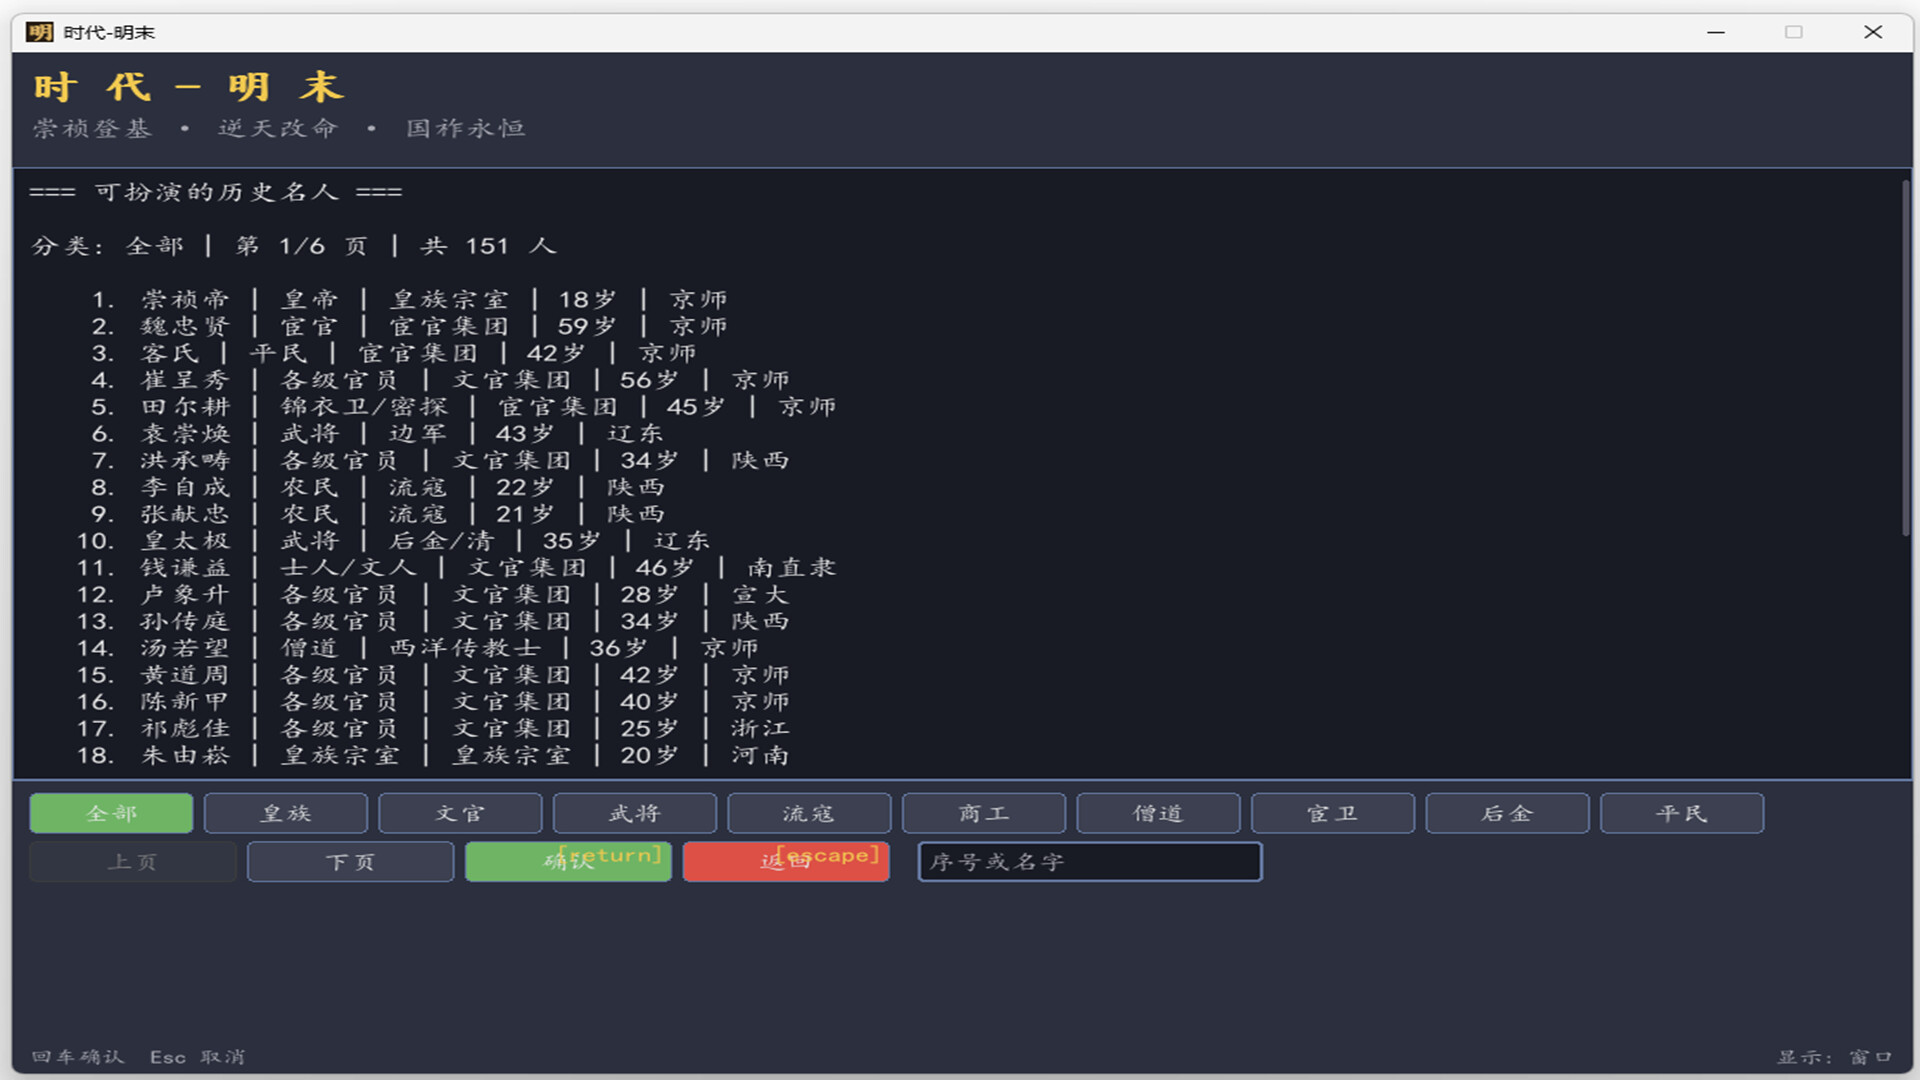This screenshot has width=1920, height=1080.
Task: Show the 武将 category
Action: 635,813
